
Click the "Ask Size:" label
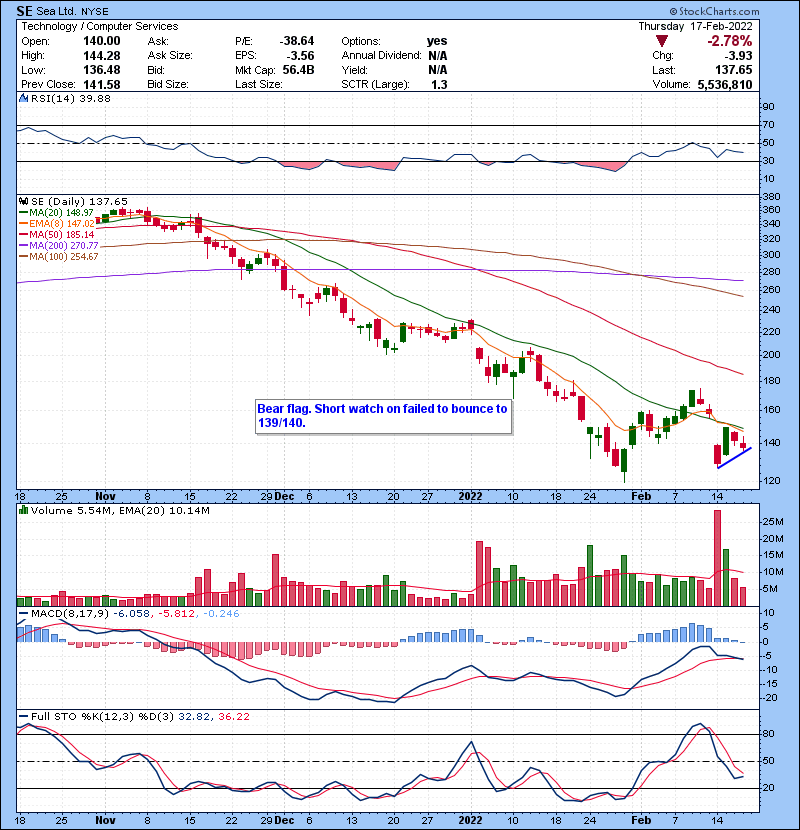[170, 56]
